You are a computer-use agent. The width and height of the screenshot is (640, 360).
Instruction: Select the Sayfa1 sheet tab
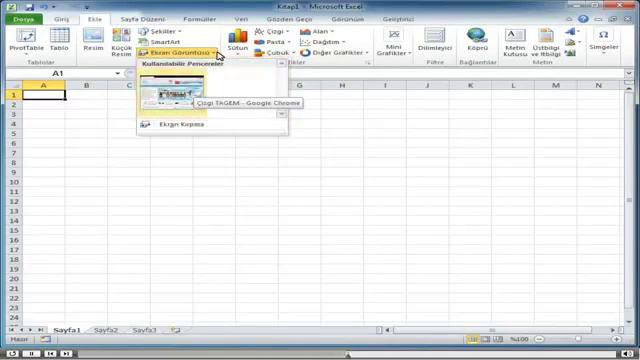pos(67,330)
